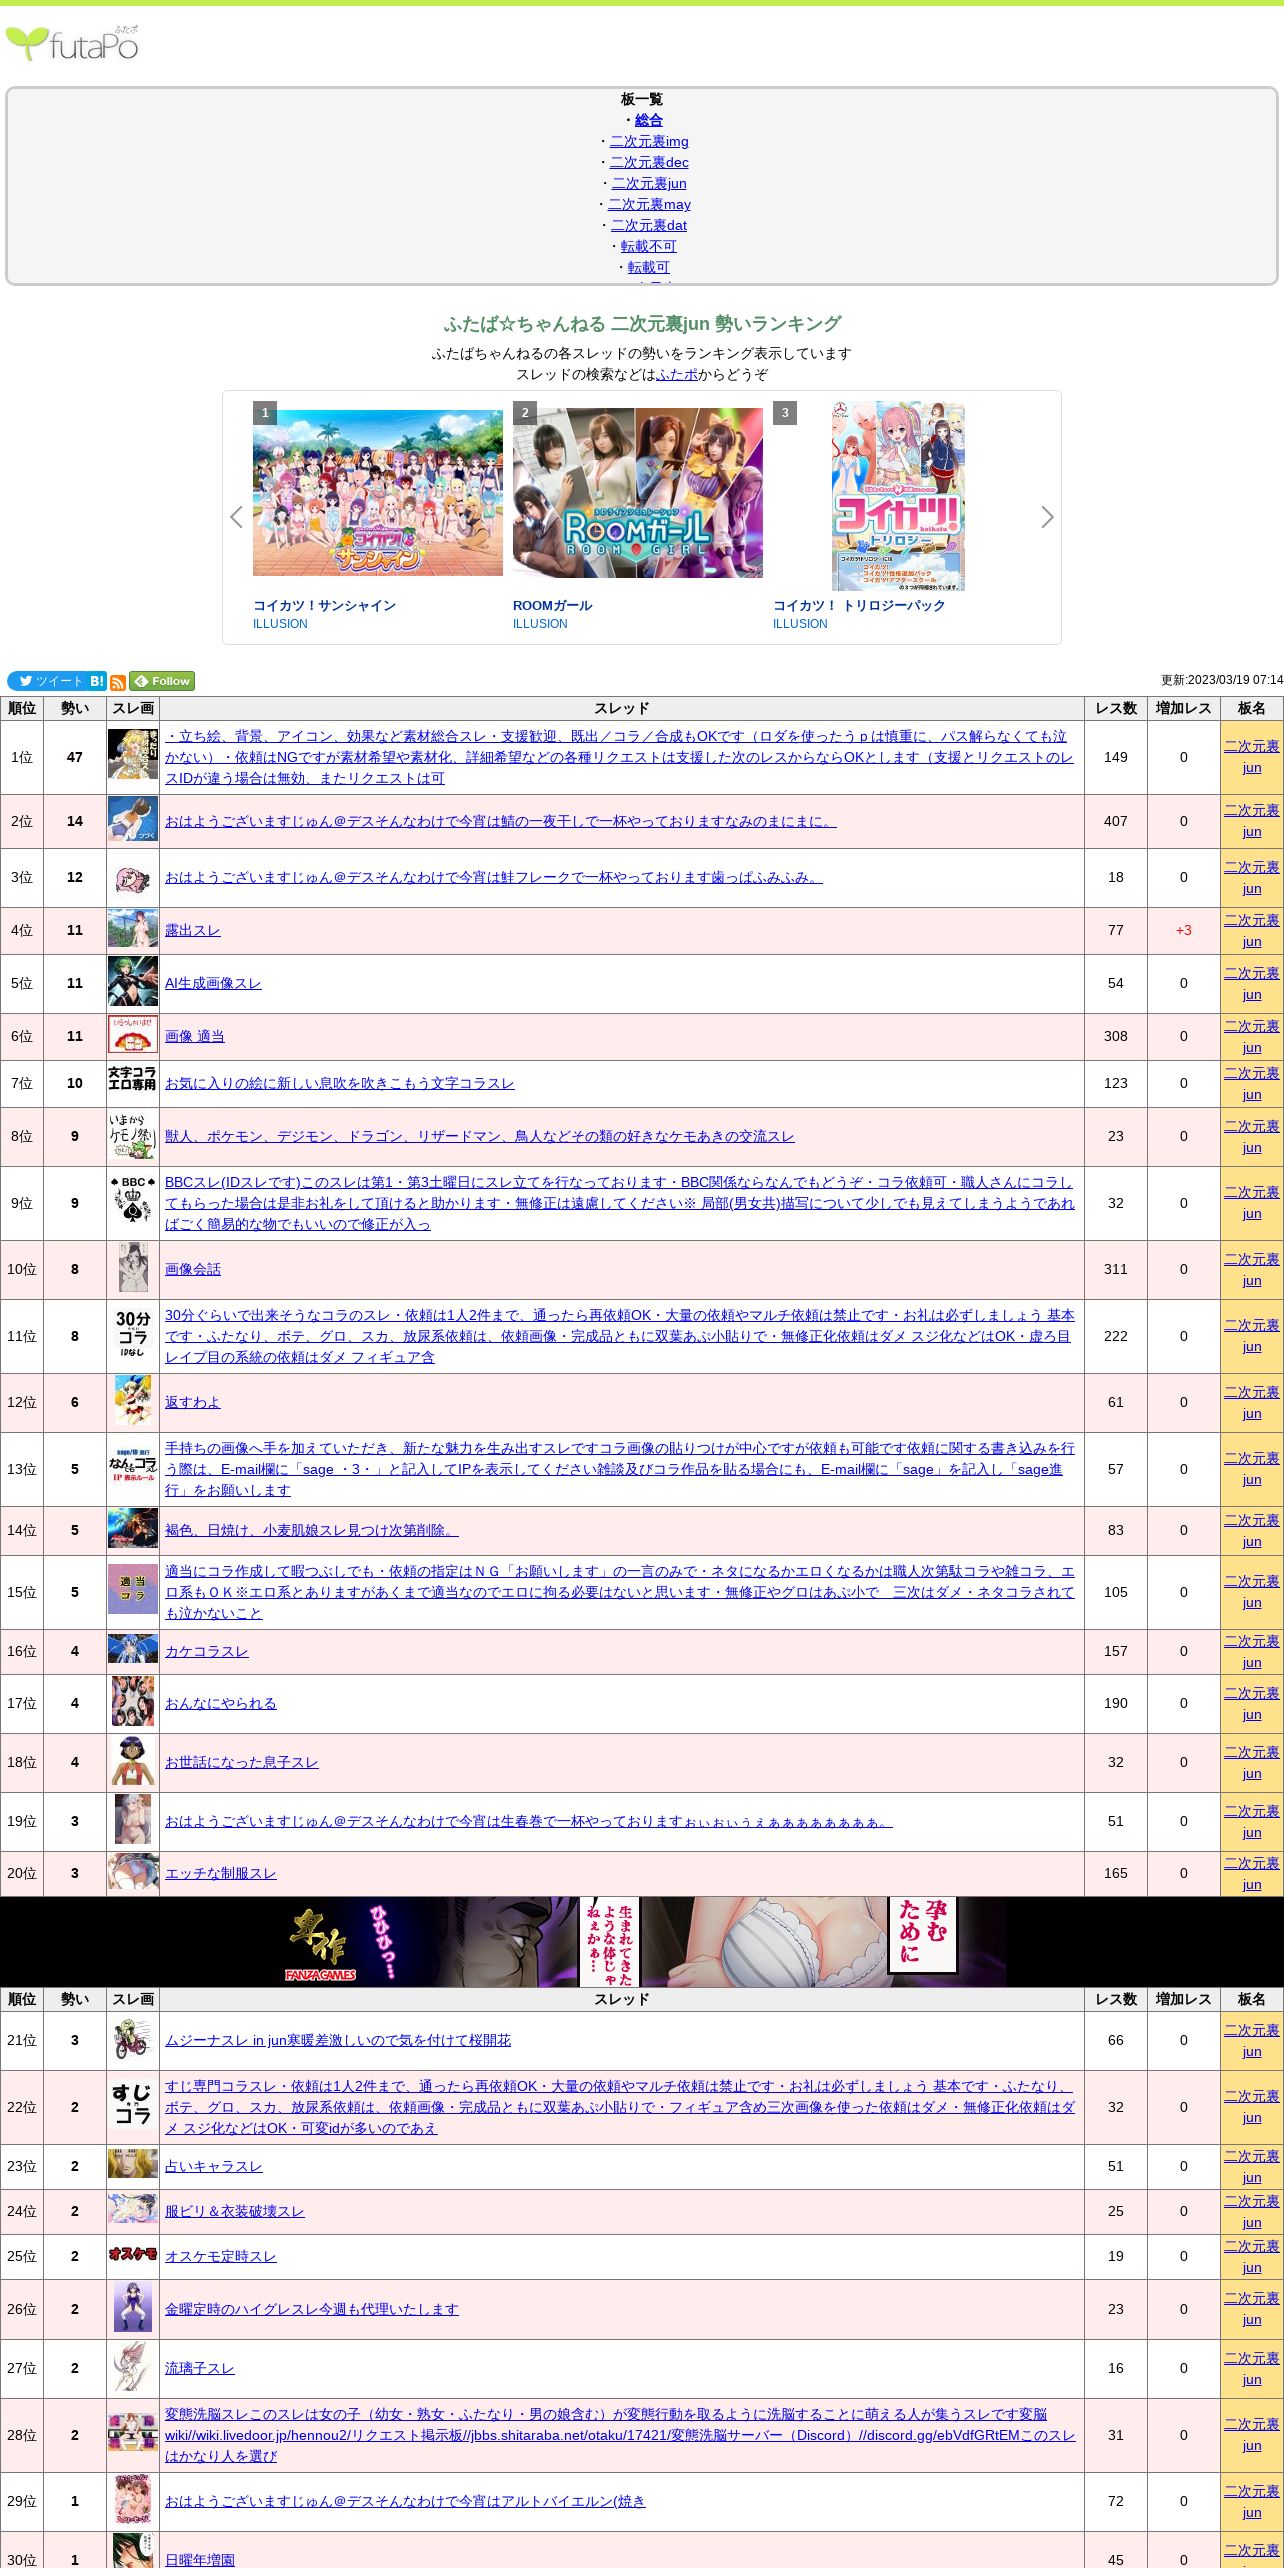This screenshot has width=1284, height=2568.
Task: Click the BBC spade thumbnail in the 9位 row
Action: pos(133,1198)
